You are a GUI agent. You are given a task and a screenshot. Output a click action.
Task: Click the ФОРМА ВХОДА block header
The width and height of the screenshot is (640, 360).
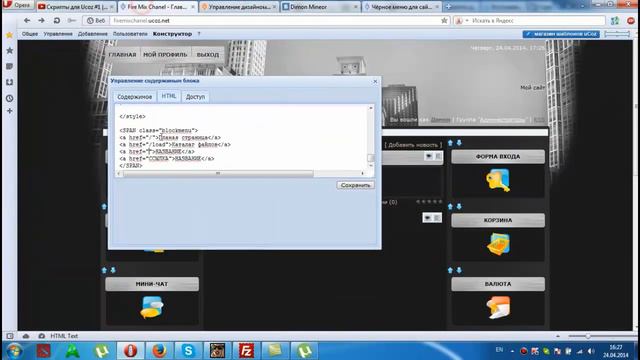tap(498, 157)
